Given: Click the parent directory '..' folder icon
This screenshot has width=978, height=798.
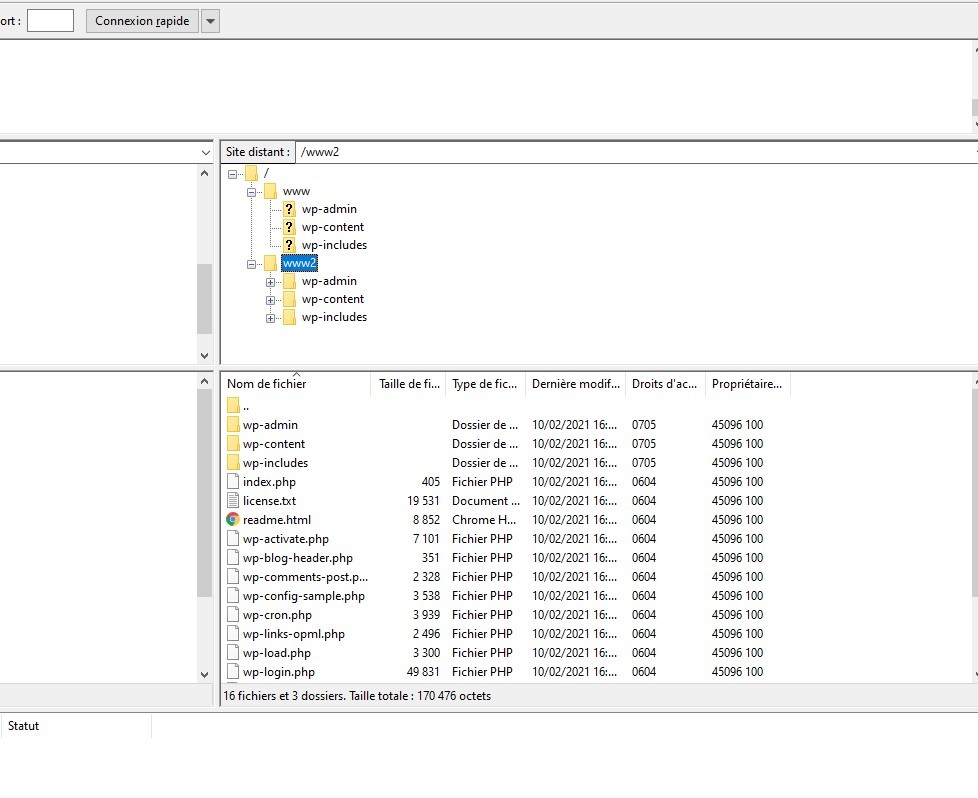Looking at the screenshot, I should [233, 406].
